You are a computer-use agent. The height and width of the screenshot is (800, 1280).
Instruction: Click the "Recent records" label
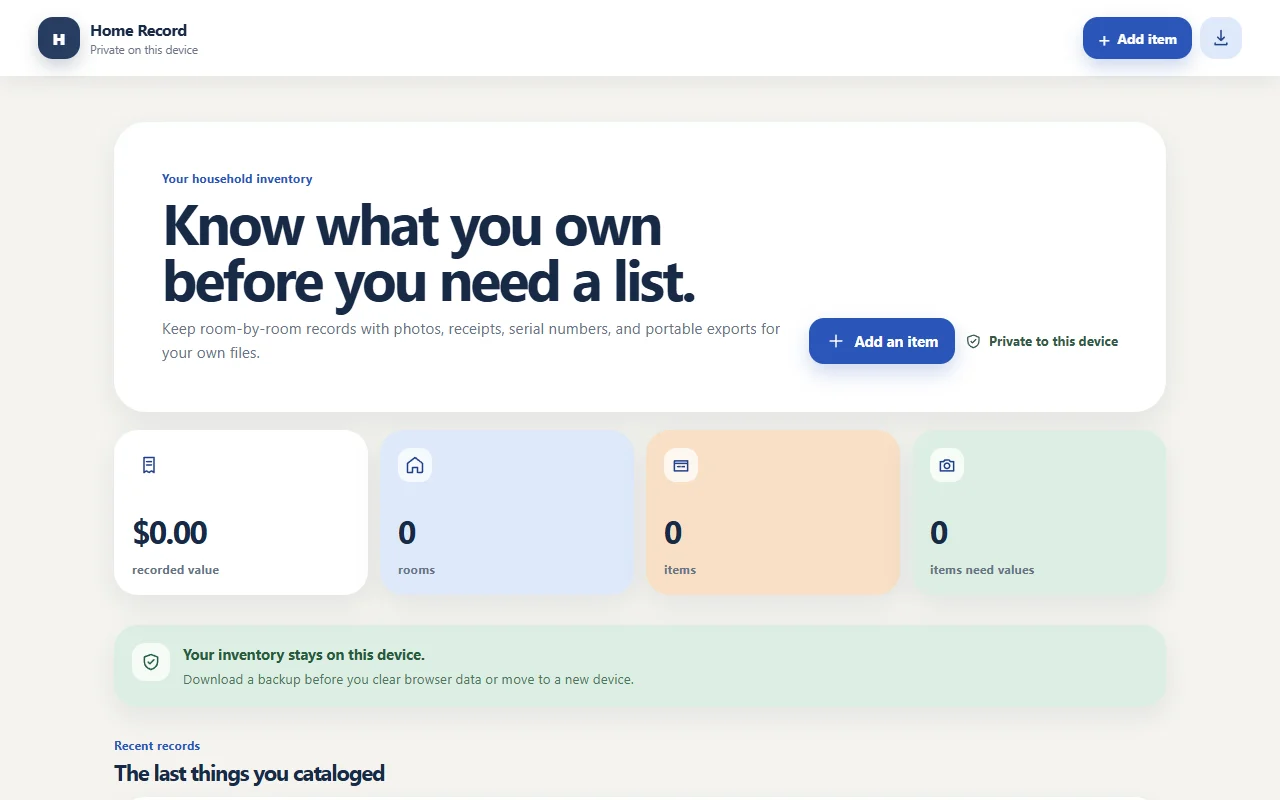click(x=157, y=746)
